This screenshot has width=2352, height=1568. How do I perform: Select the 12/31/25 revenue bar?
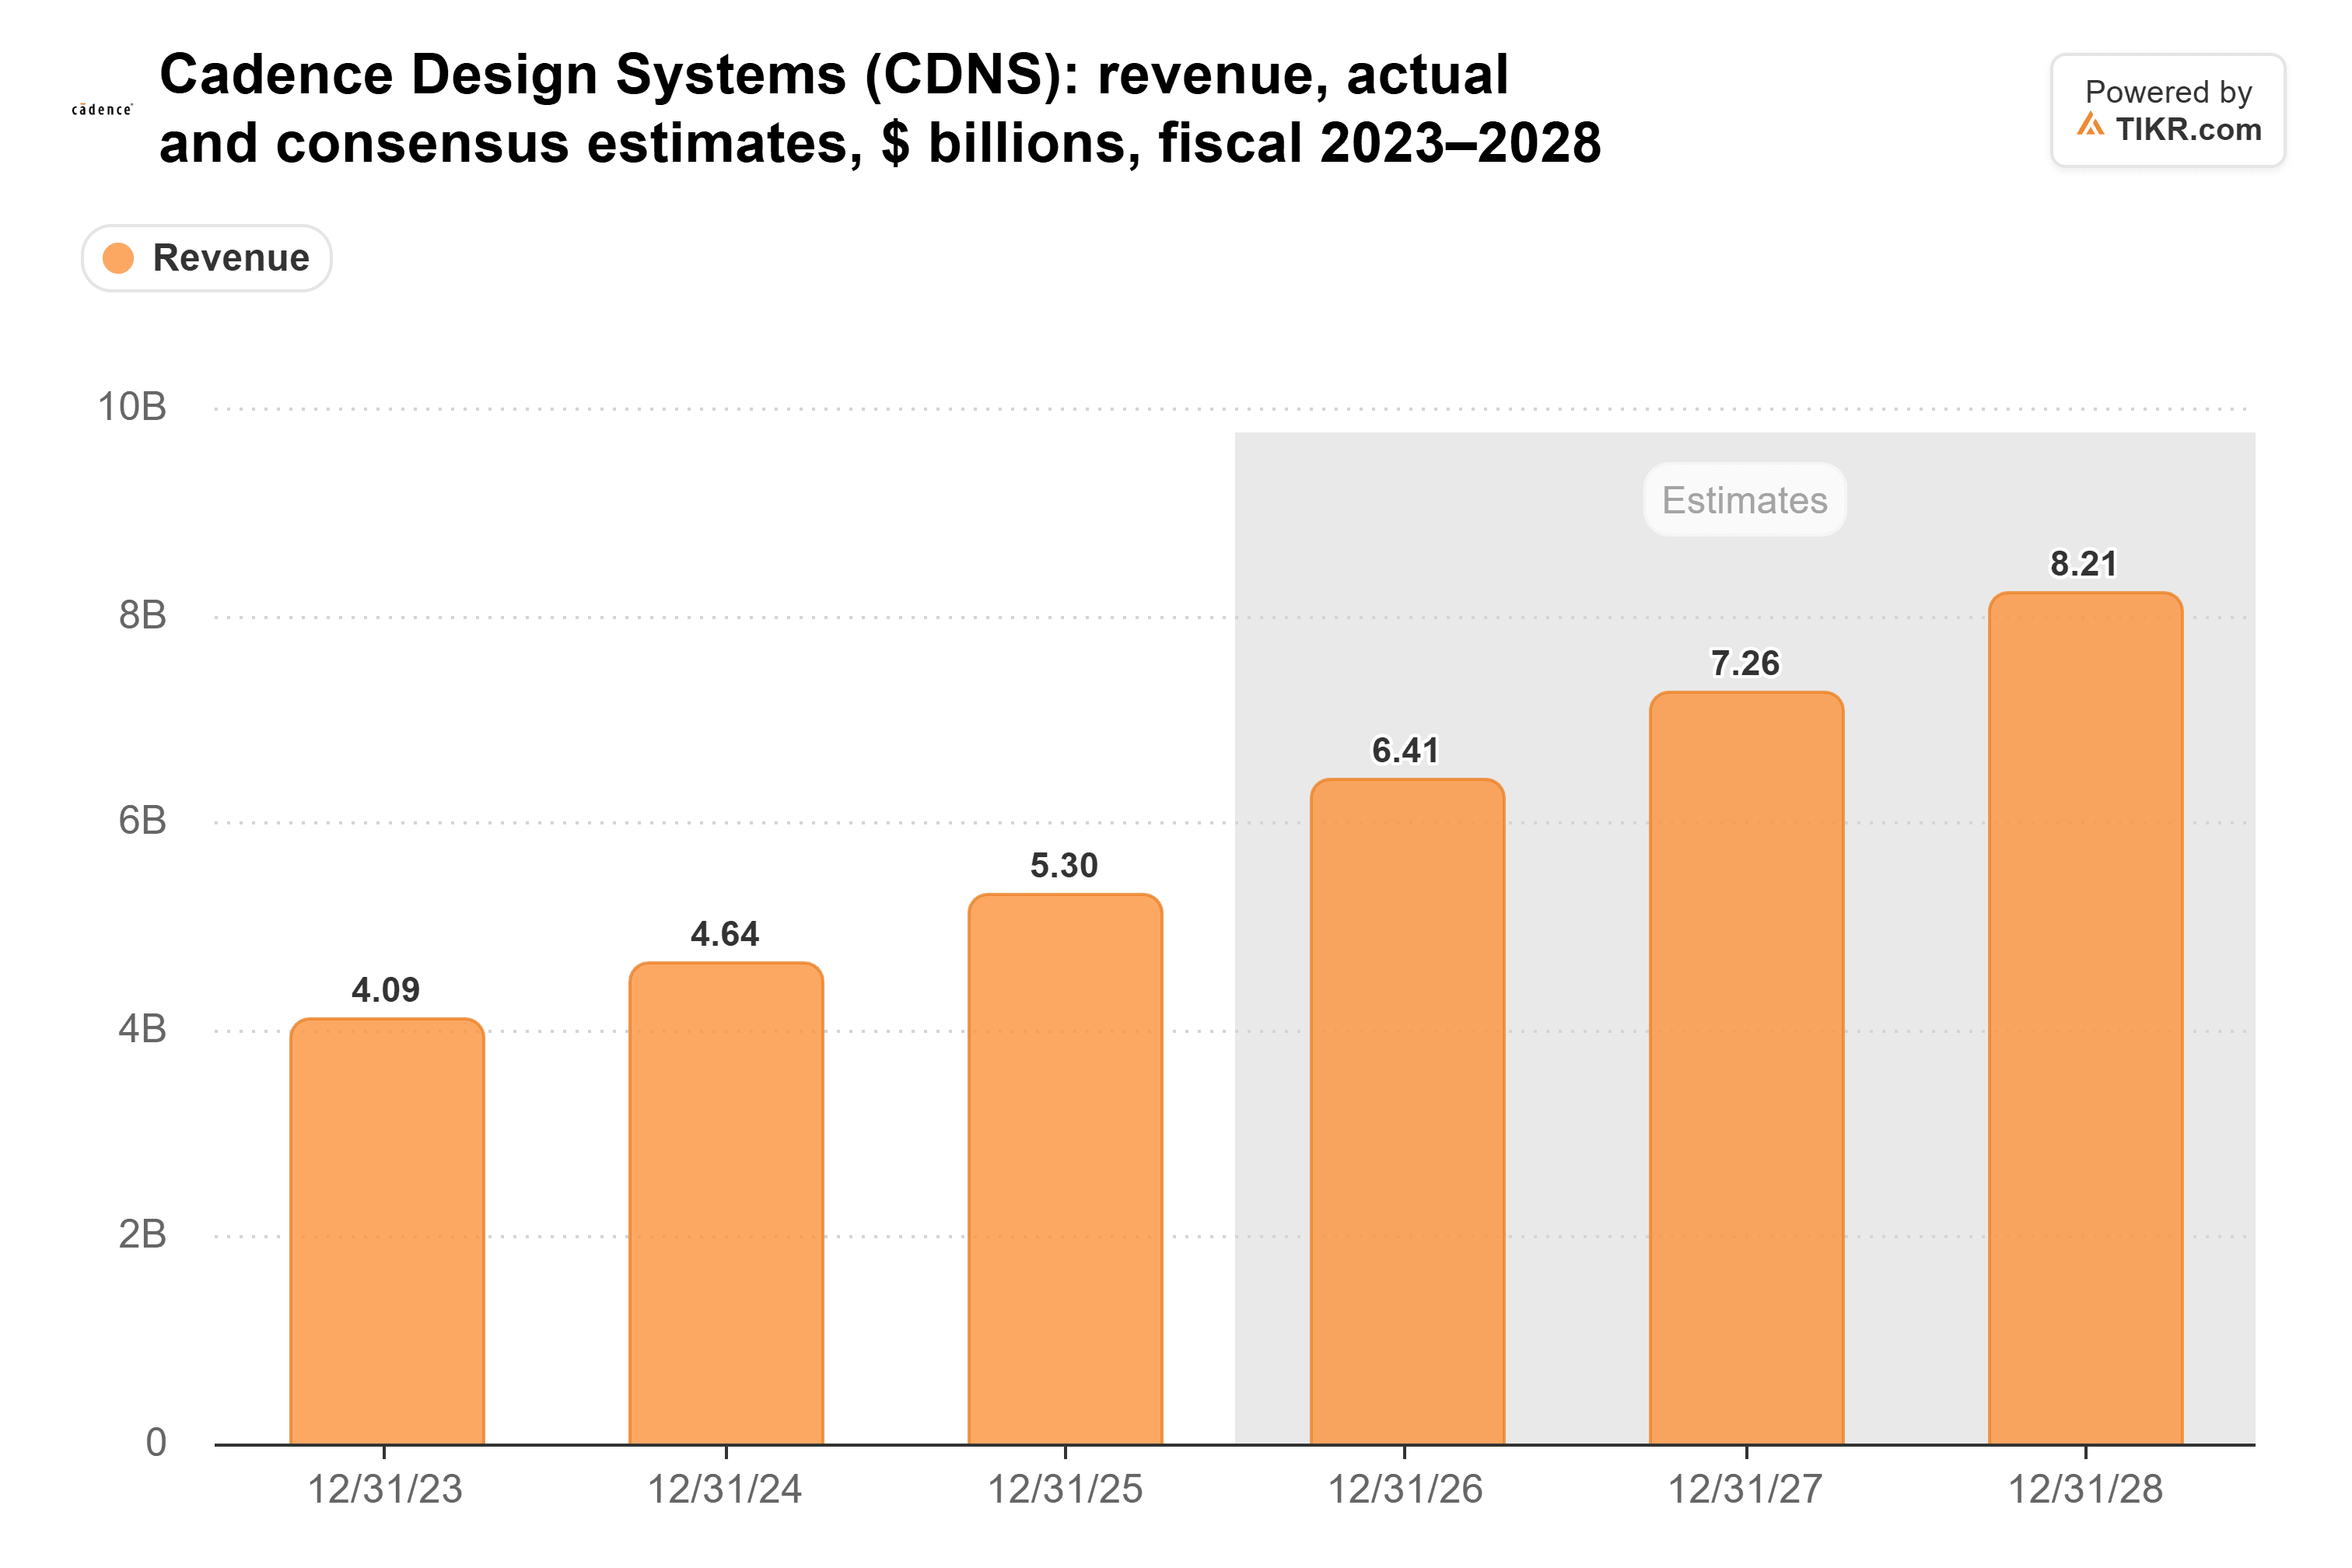(x=1065, y=1169)
